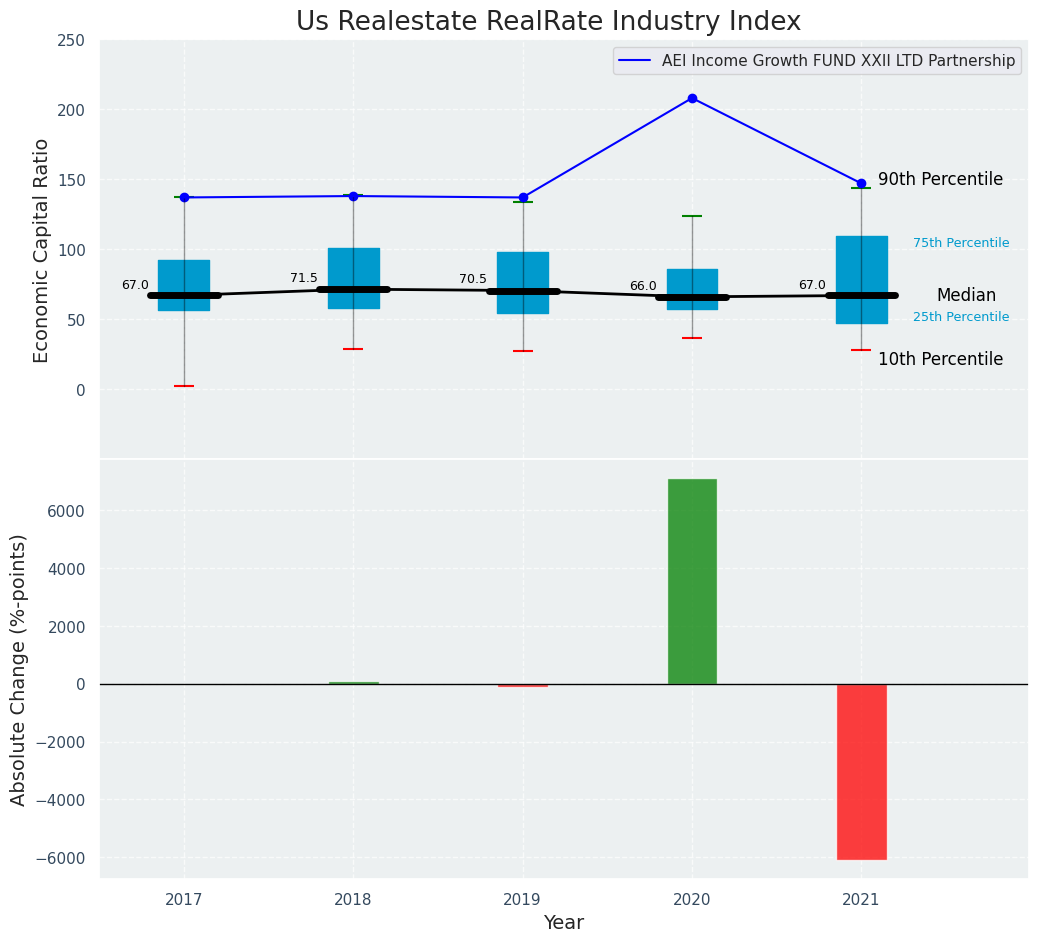Select the blue 2021 line marker
This screenshot has height=942, width=1039.
[861, 183]
